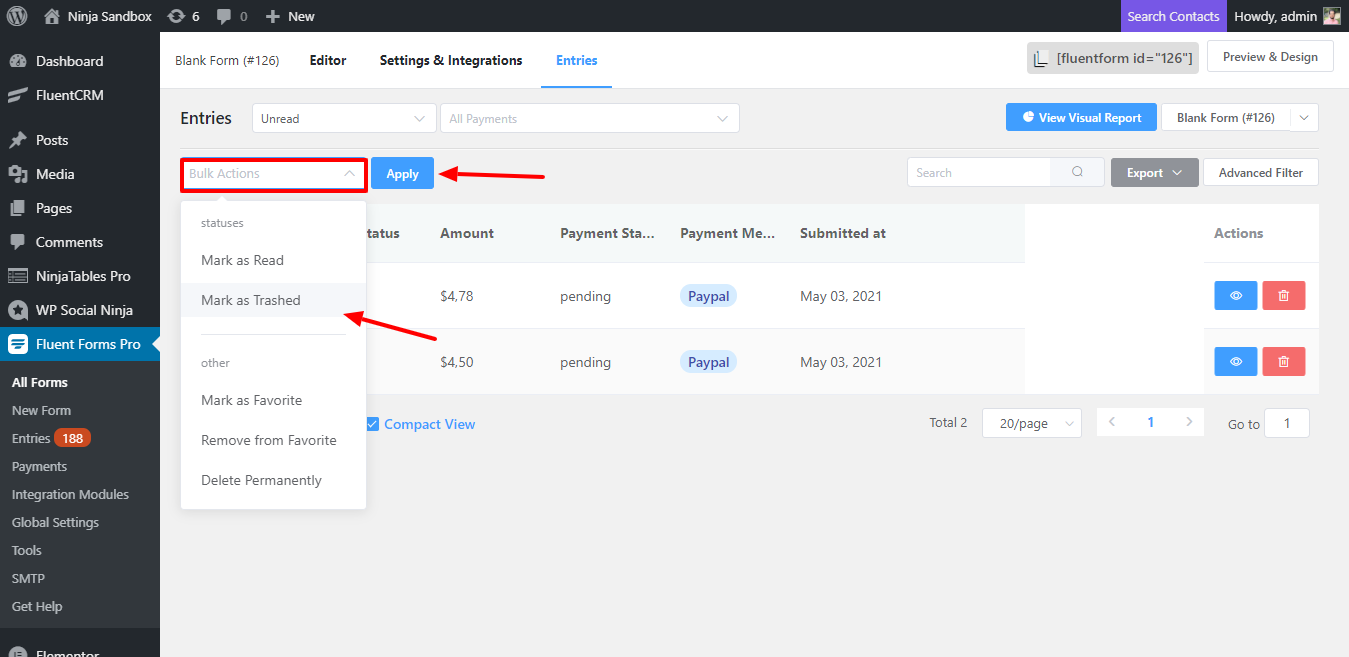Screen dimensions: 1349x657
Task: Switch to the Entries tab
Action: coord(577,60)
